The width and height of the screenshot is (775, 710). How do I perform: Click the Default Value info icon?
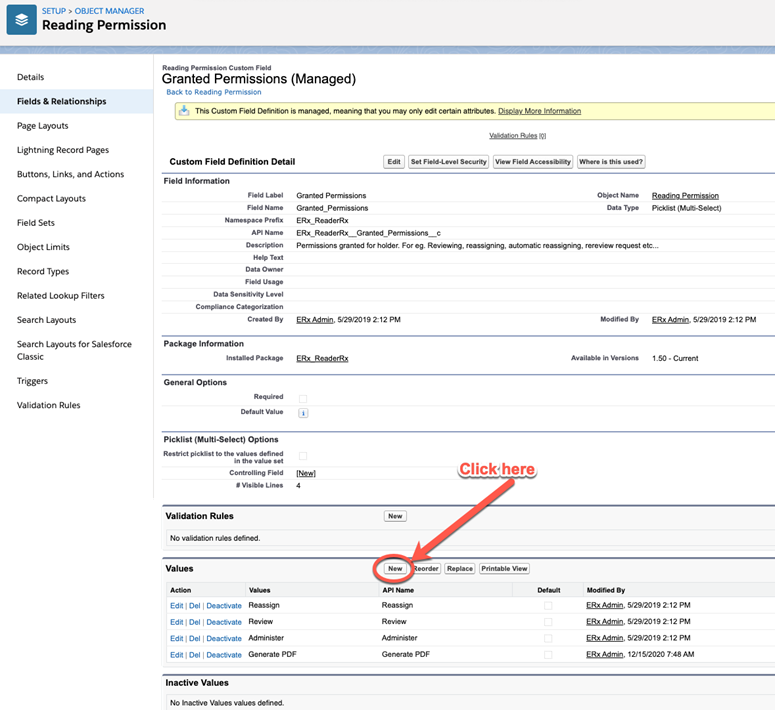click(x=303, y=412)
